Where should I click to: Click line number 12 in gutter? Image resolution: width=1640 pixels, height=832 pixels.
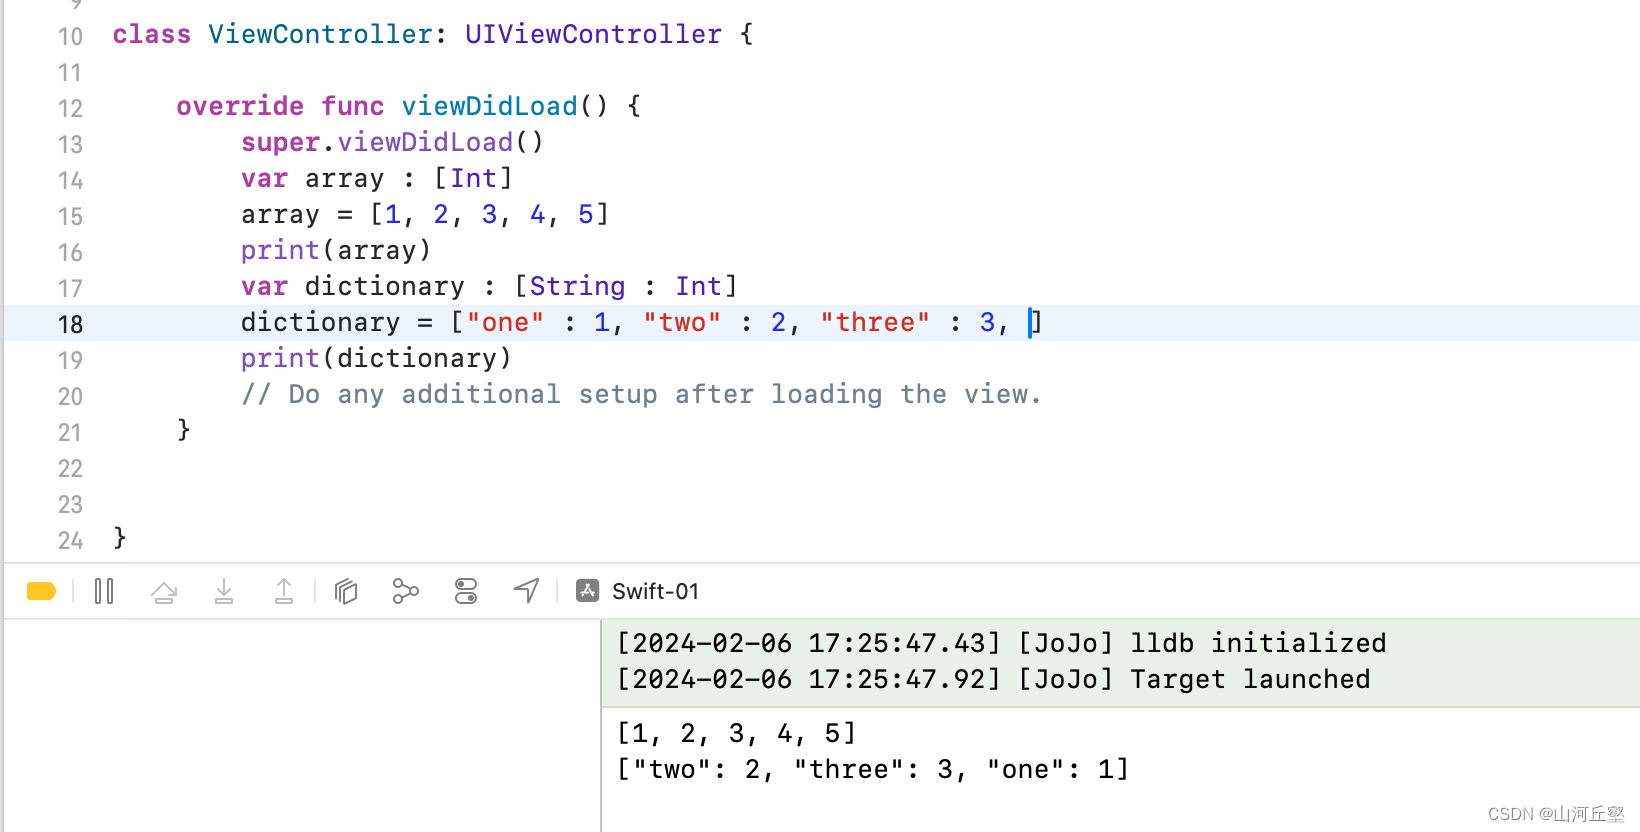(x=70, y=108)
